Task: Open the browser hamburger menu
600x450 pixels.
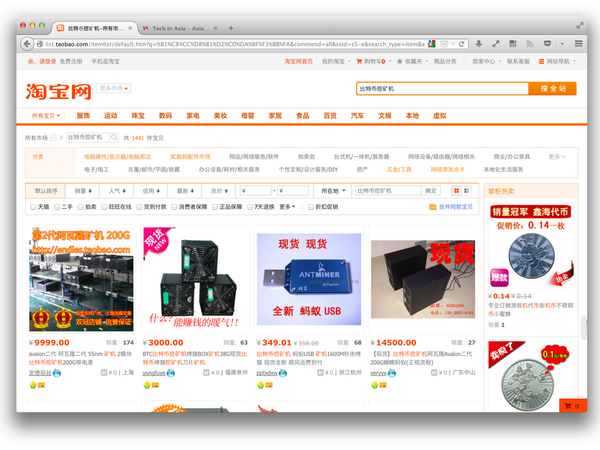Action: (x=579, y=44)
